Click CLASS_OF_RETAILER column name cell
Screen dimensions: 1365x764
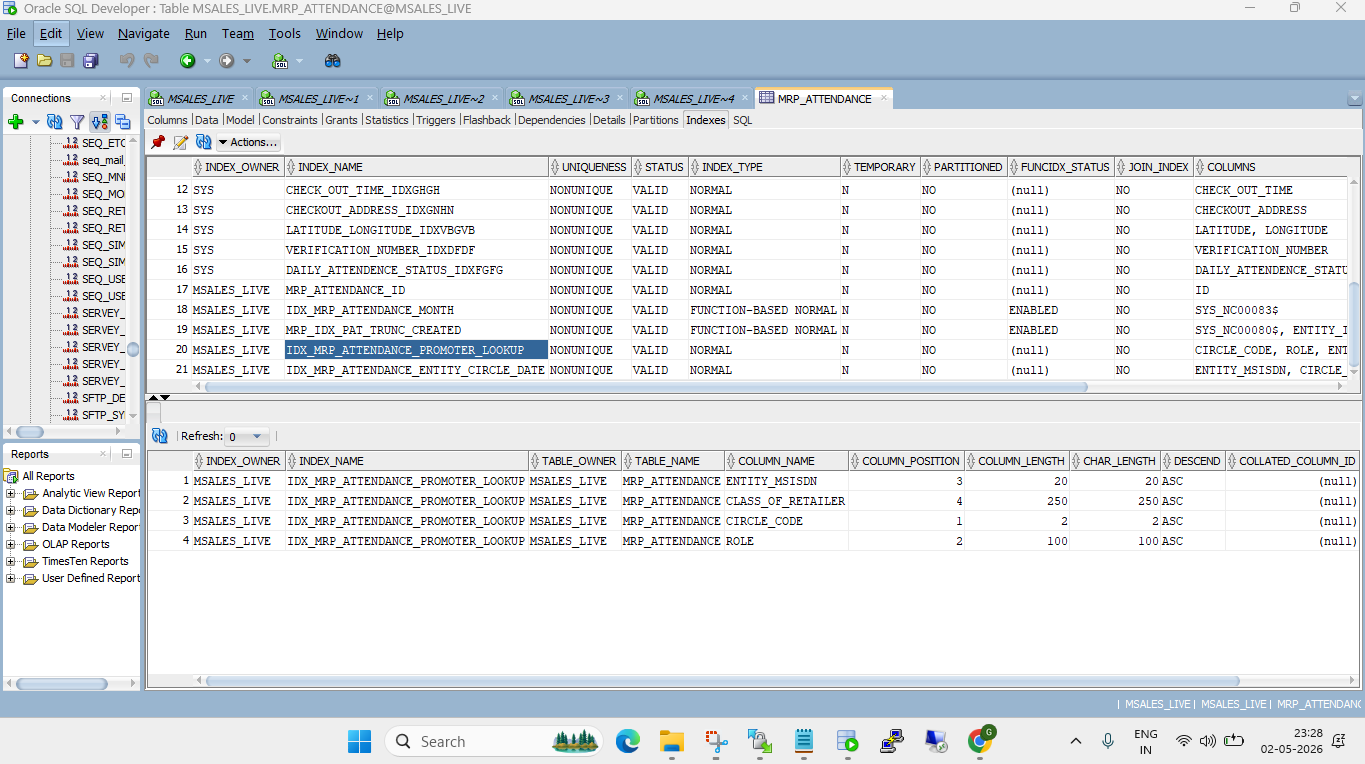(x=785, y=501)
